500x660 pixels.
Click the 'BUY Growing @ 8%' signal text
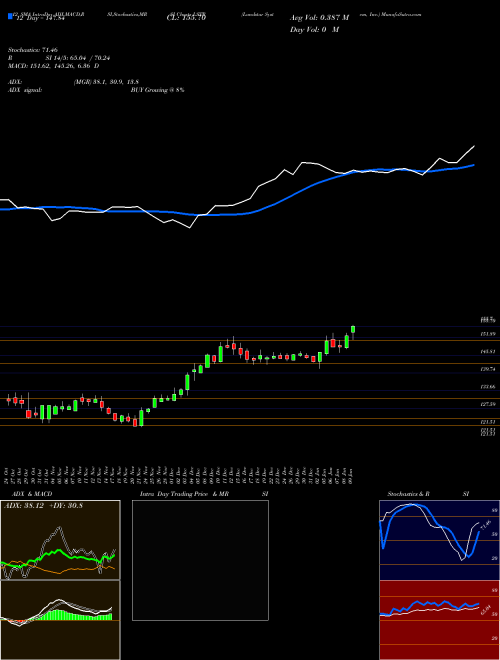pyautogui.click(x=157, y=90)
